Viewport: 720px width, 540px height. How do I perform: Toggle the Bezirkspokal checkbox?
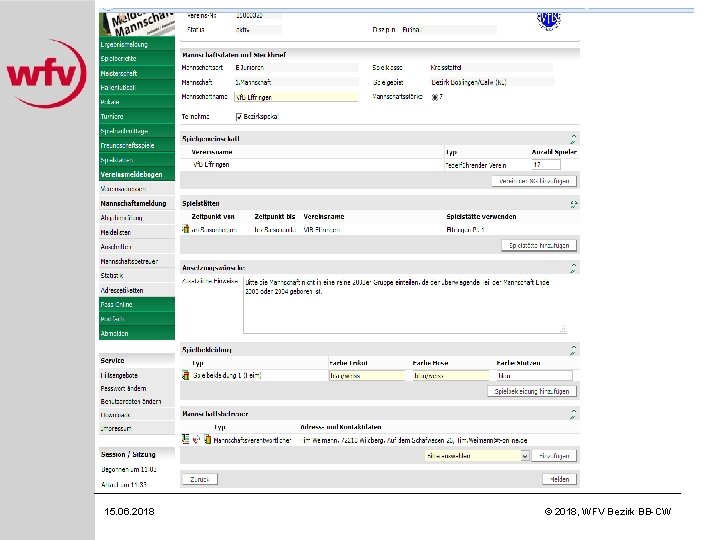(239, 117)
